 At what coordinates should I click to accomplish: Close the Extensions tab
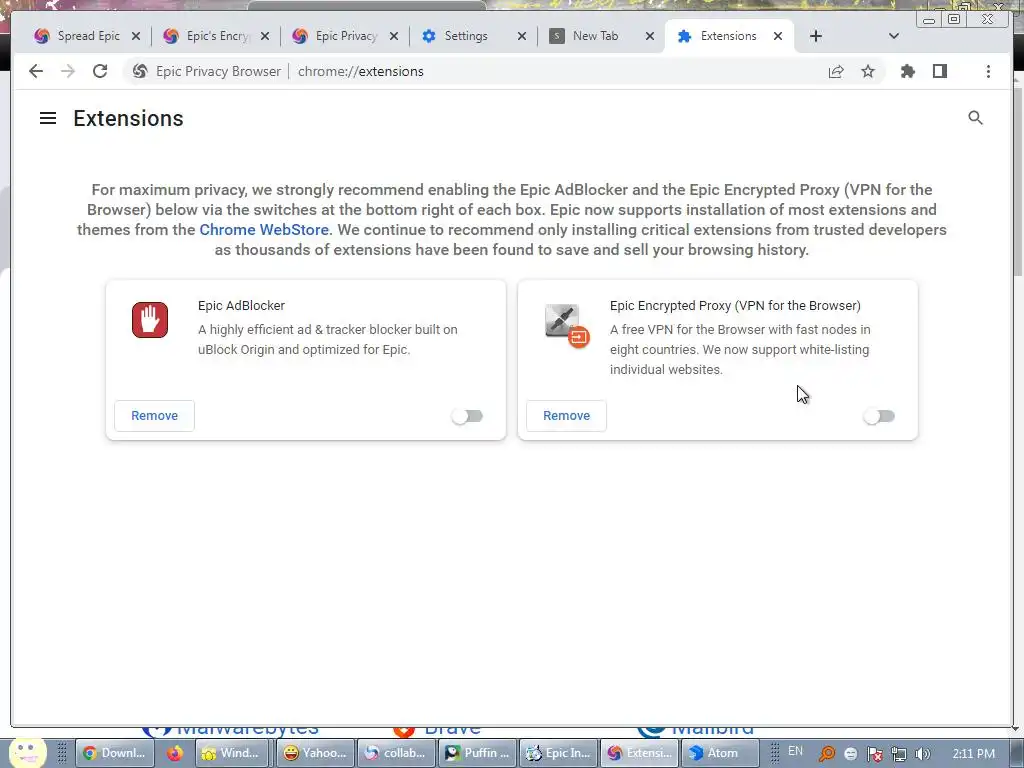pyautogui.click(x=778, y=36)
